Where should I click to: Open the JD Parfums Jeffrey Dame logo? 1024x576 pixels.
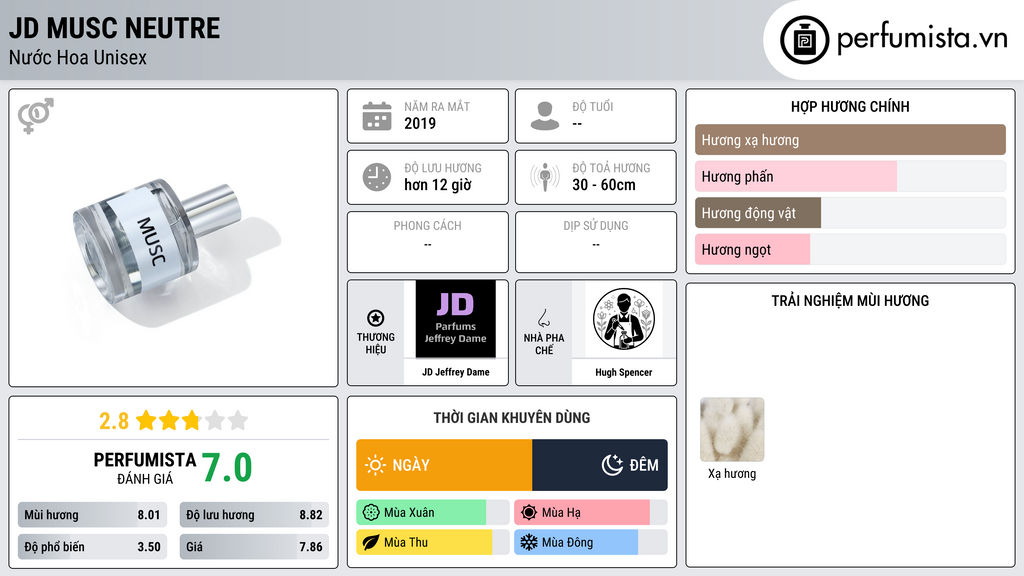click(x=456, y=319)
